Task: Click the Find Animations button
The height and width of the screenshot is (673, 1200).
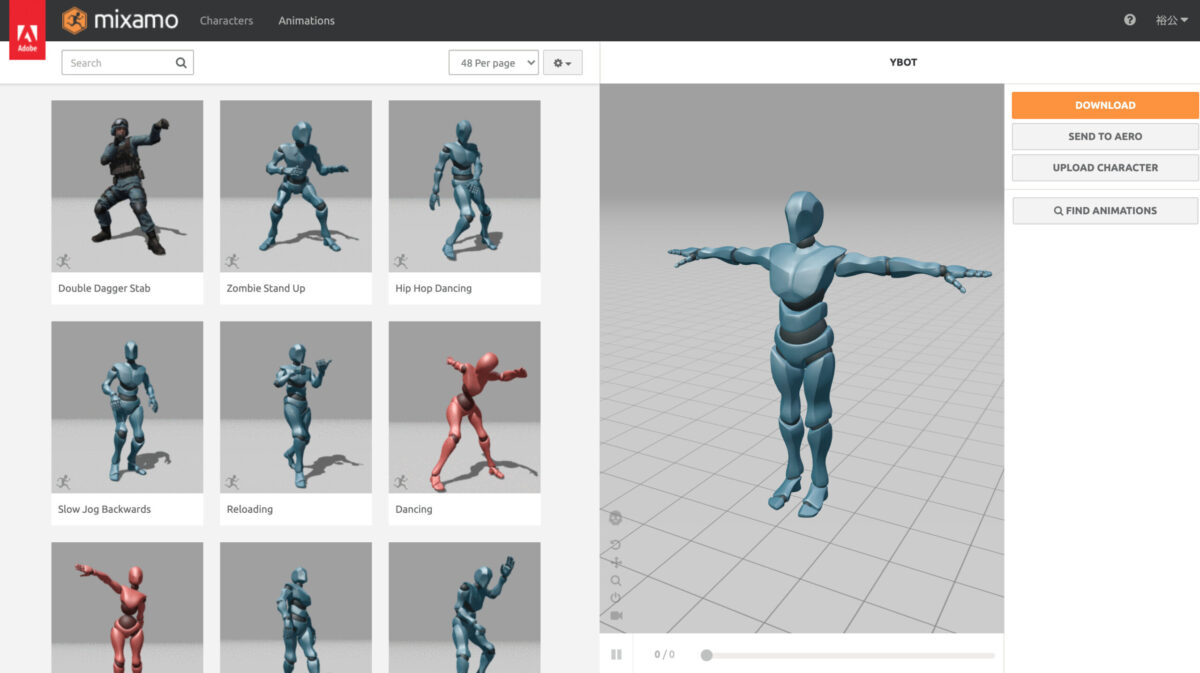Action: pyautogui.click(x=1105, y=211)
